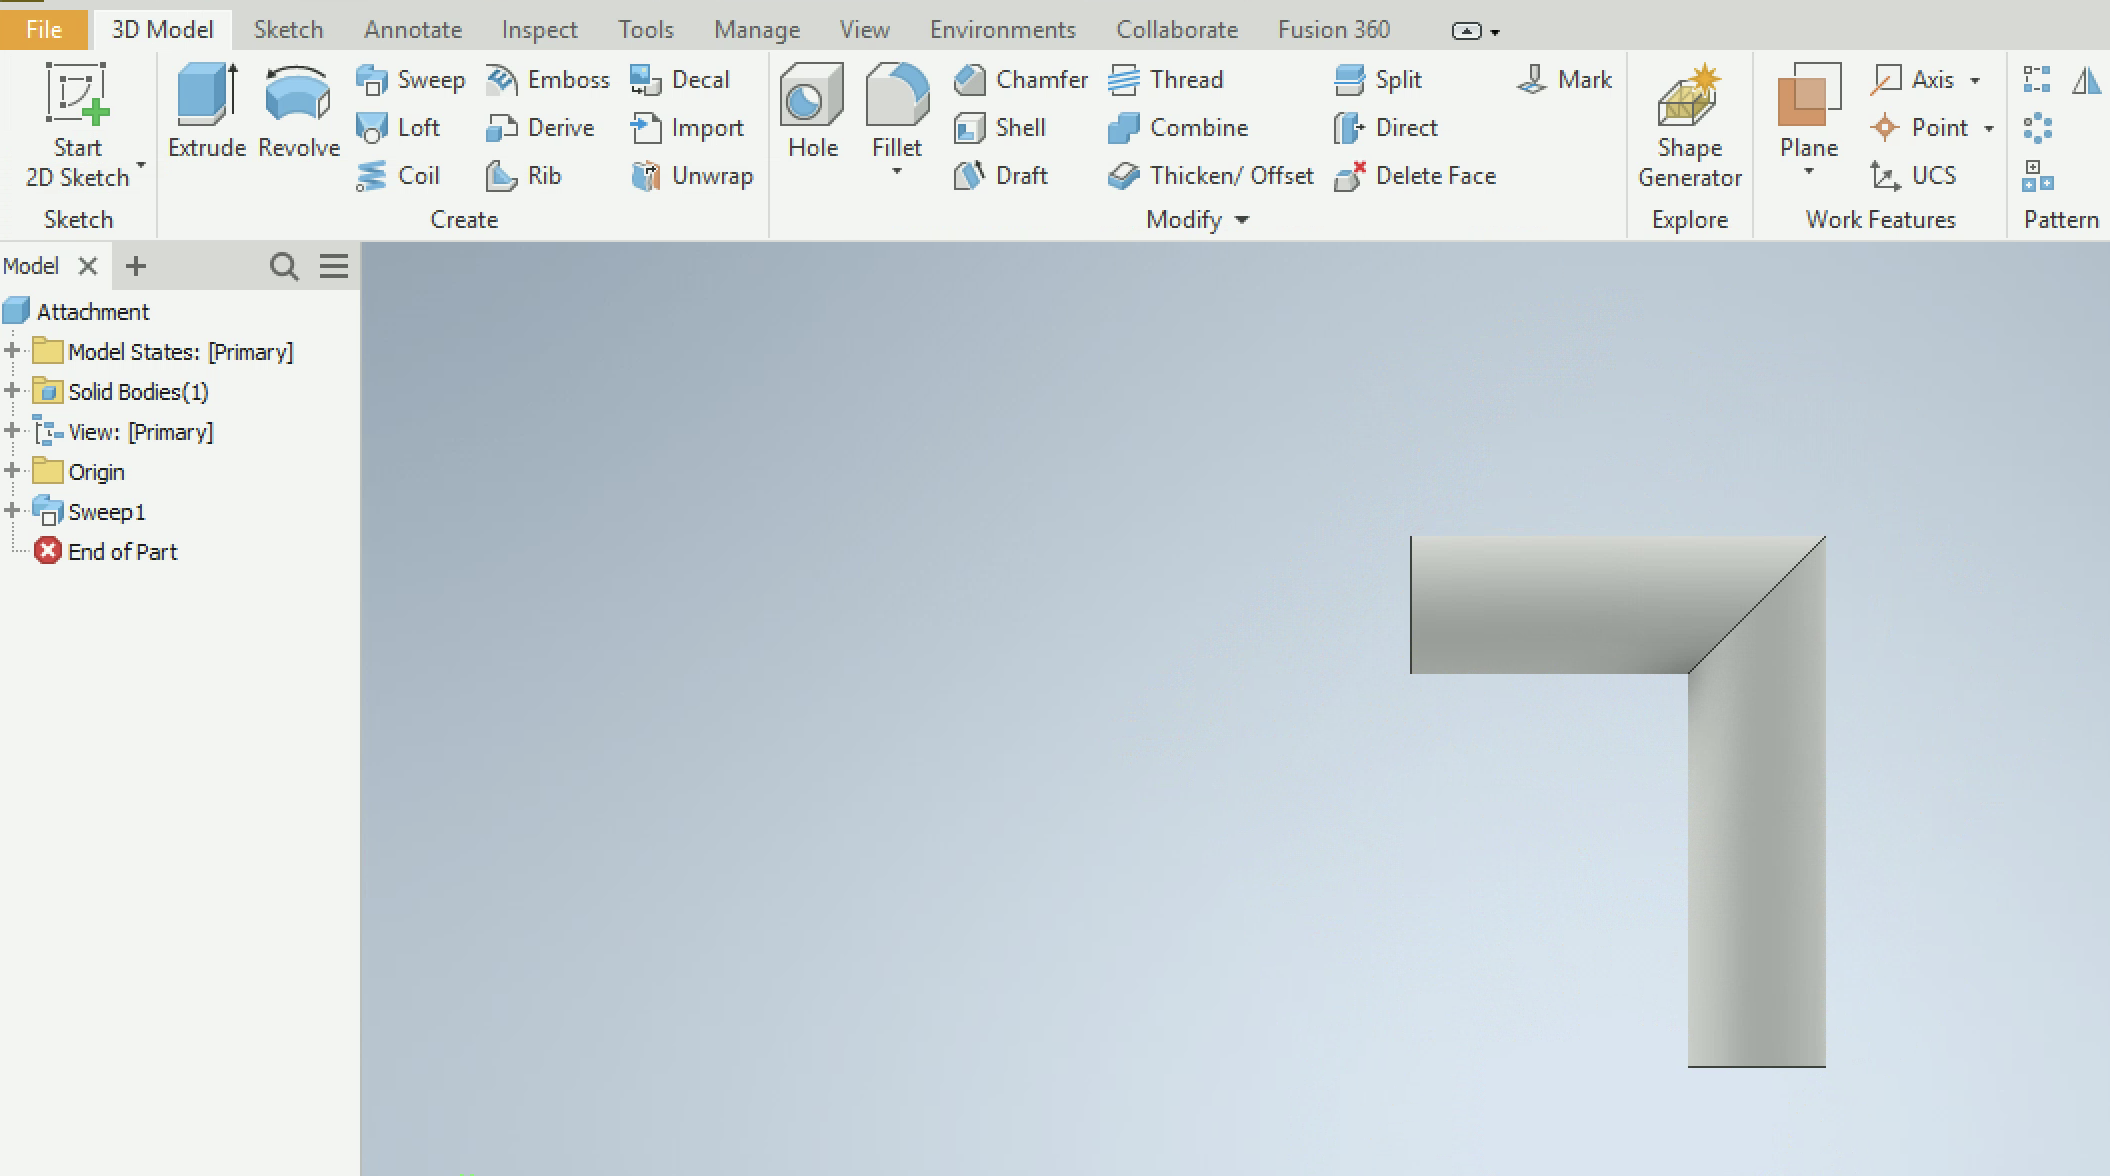Select the Coil tool
2110x1176 pixels.
point(400,175)
